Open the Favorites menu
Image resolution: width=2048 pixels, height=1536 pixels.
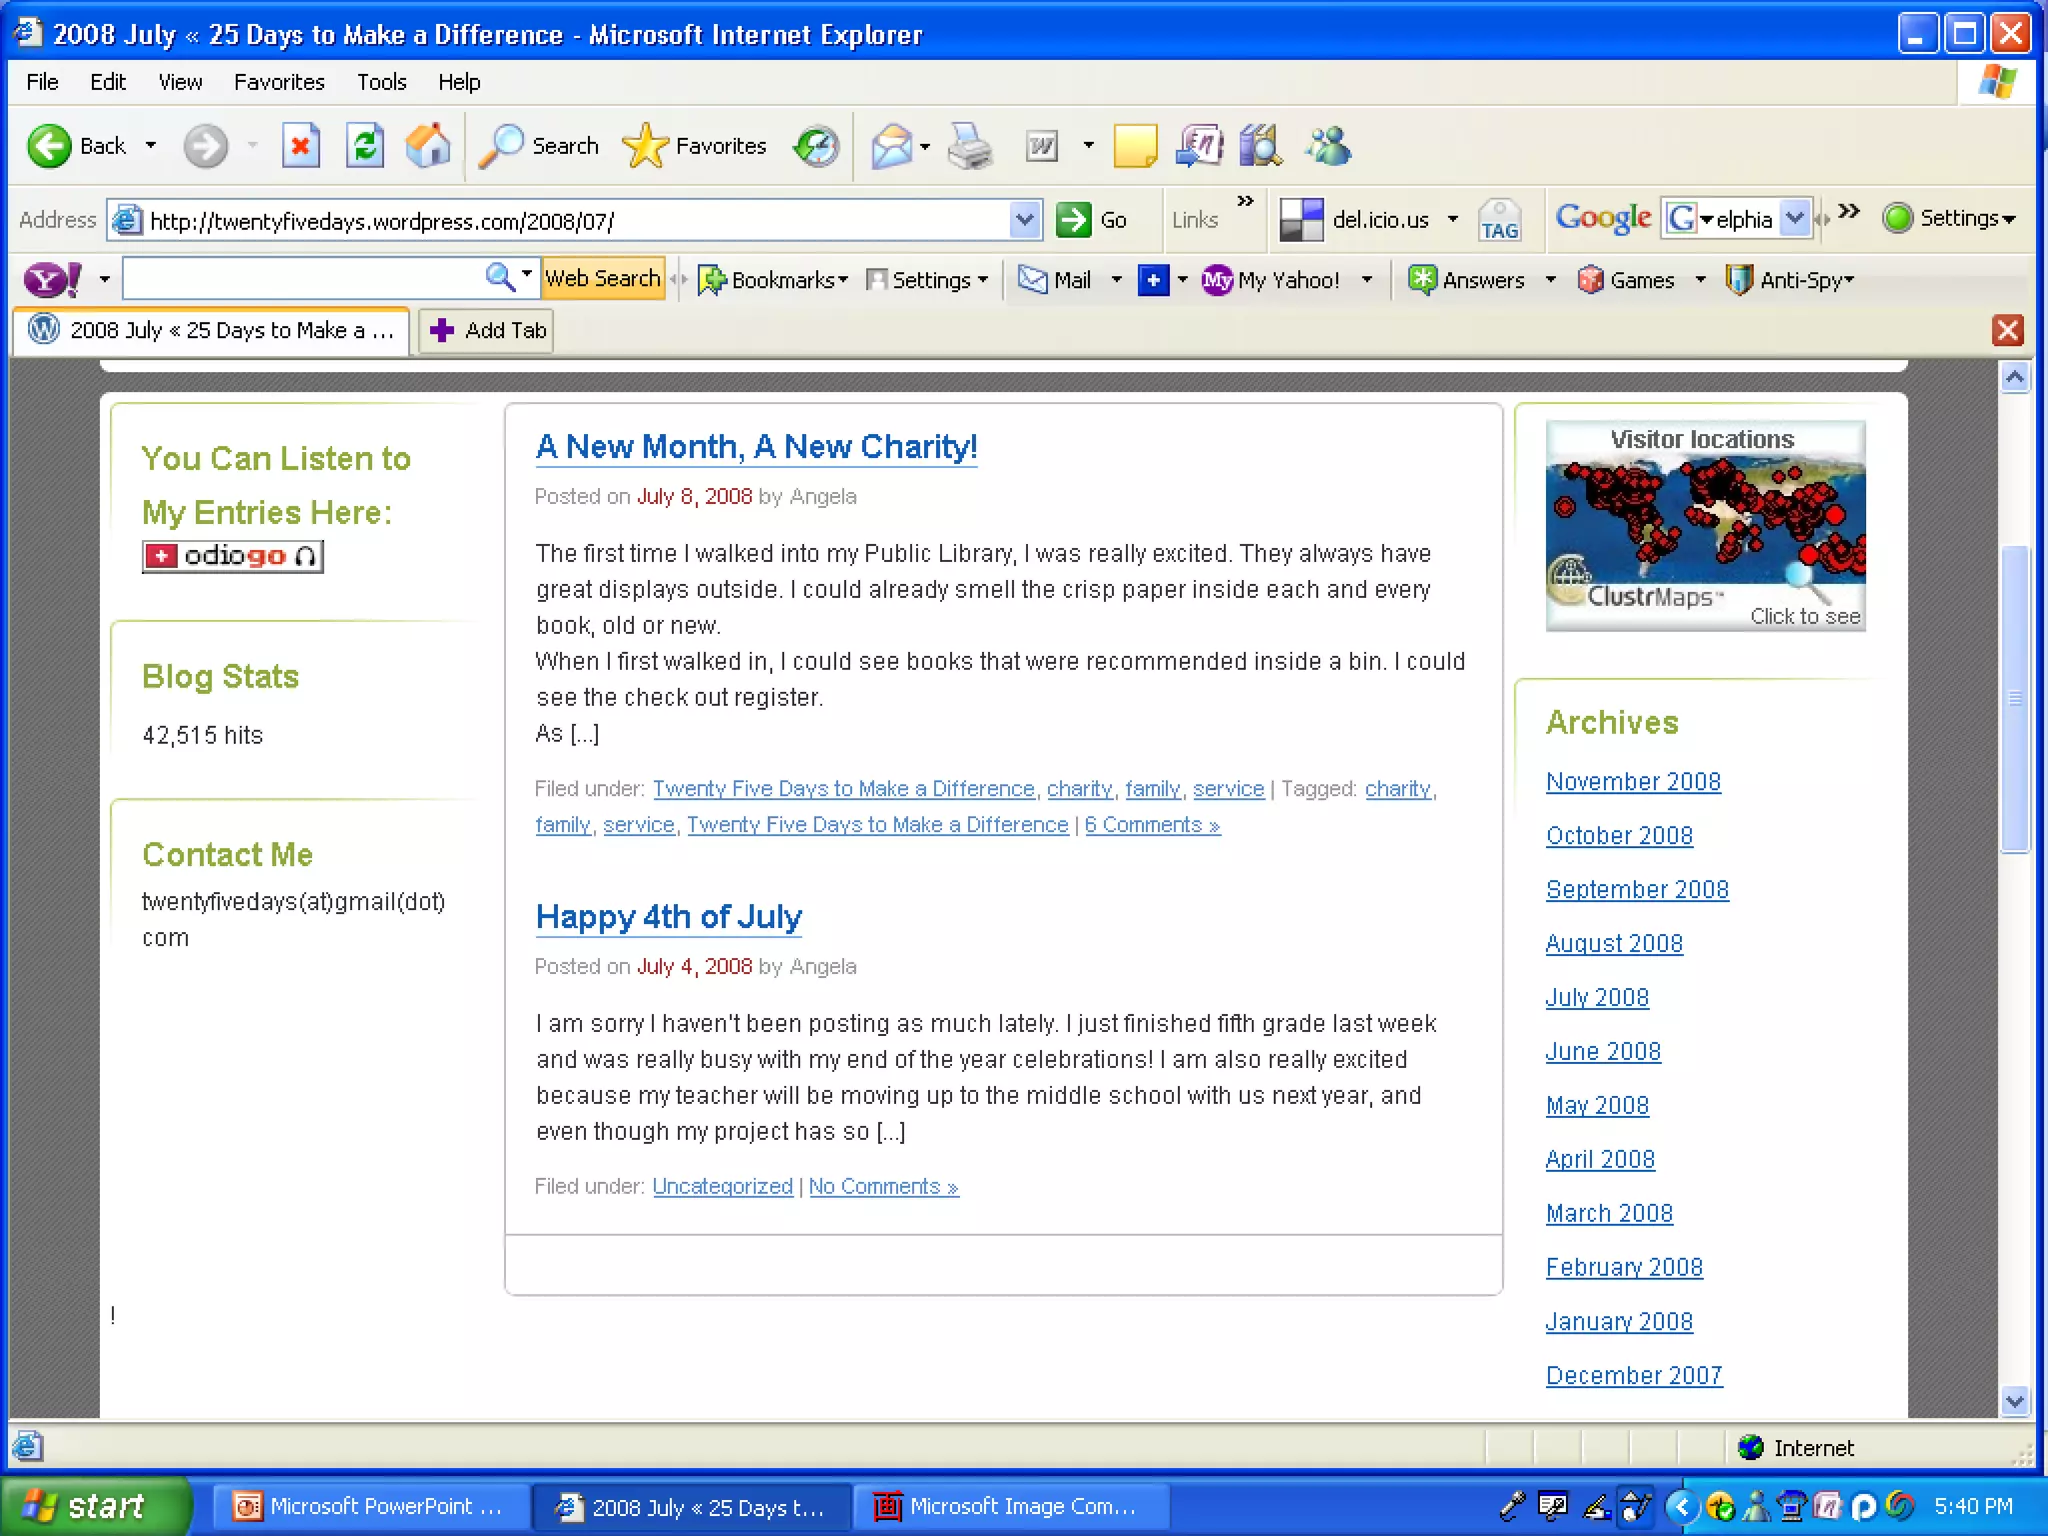pyautogui.click(x=279, y=82)
